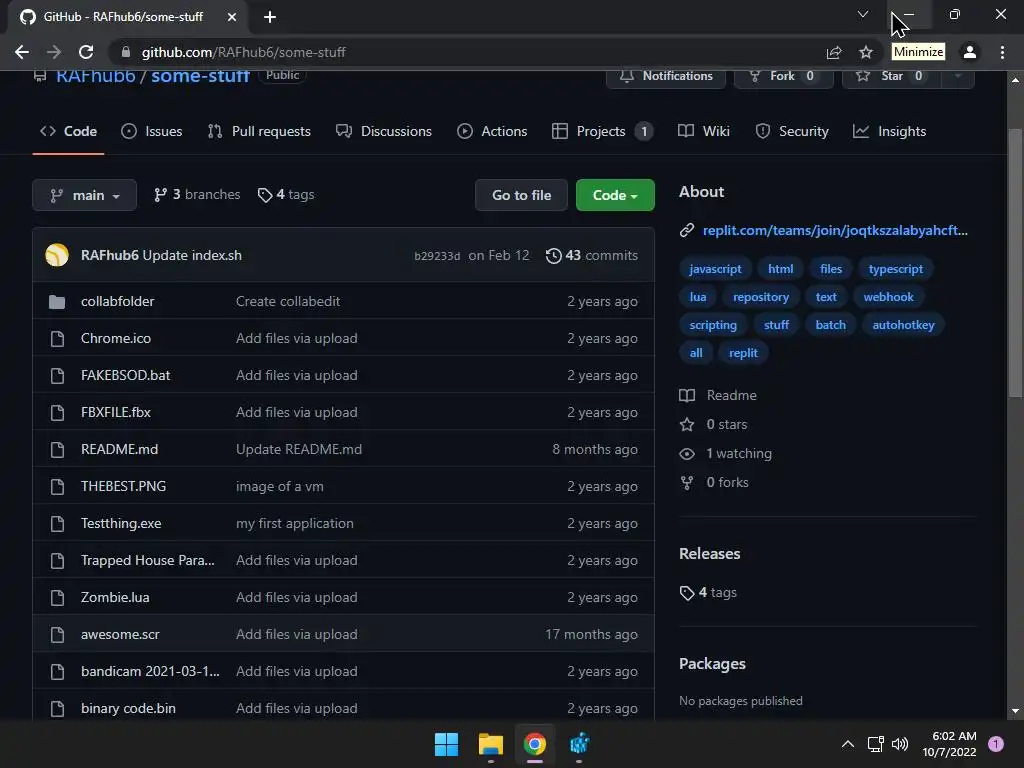Screen dimensions: 1024x768
Task: Switch to the Code tab
Action: coord(69,131)
